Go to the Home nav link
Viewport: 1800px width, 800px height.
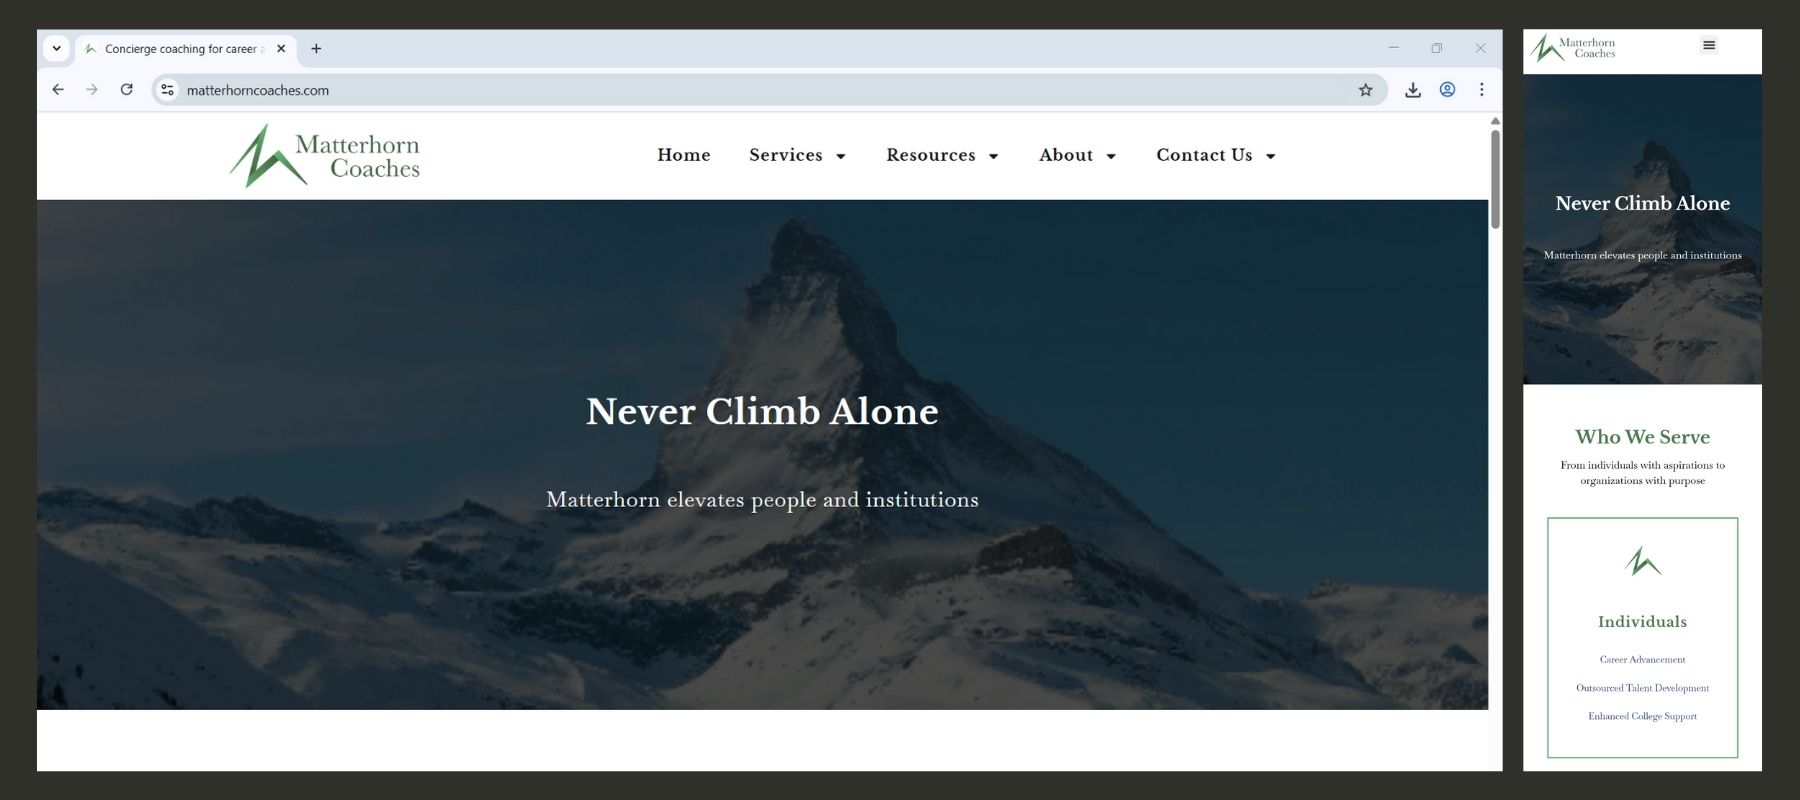[x=684, y=155]
